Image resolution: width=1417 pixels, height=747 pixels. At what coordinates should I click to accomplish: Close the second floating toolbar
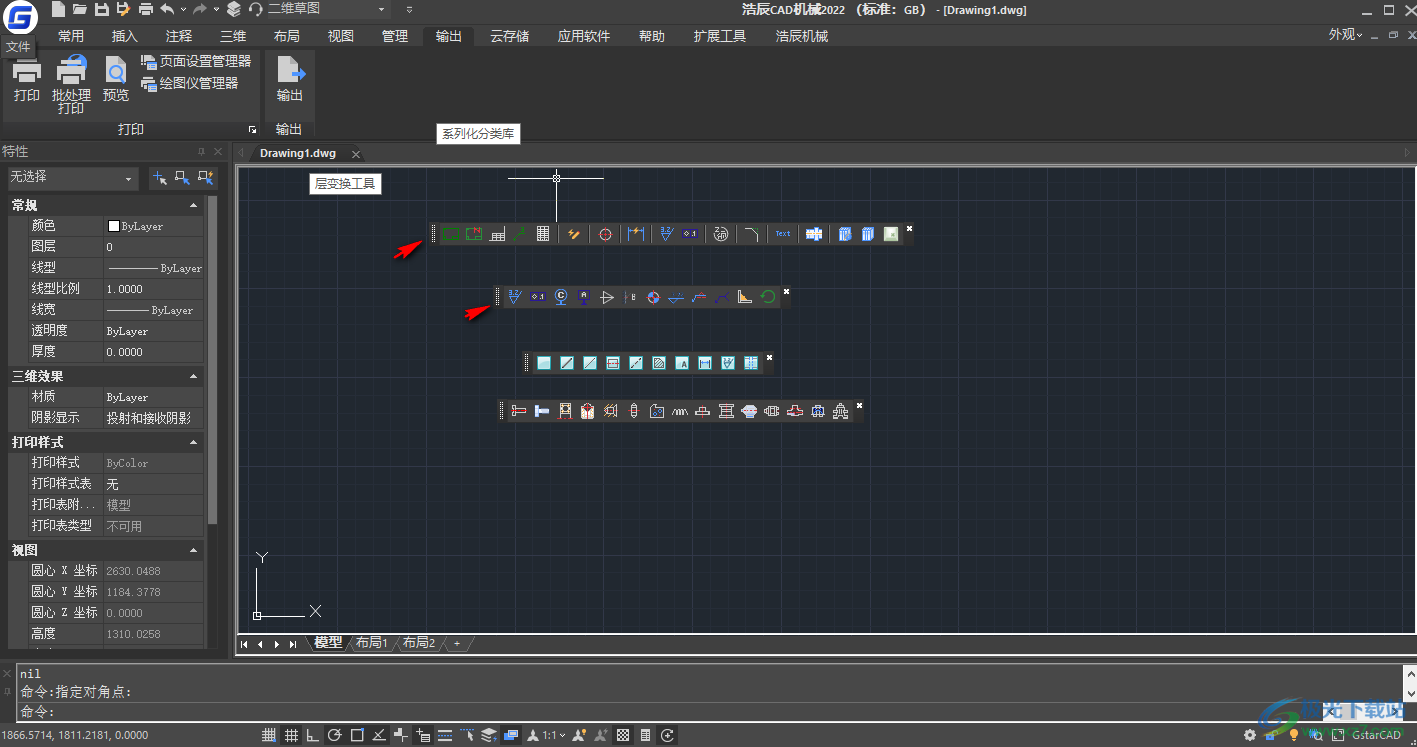pyautogui.click(x=786, y=291)
